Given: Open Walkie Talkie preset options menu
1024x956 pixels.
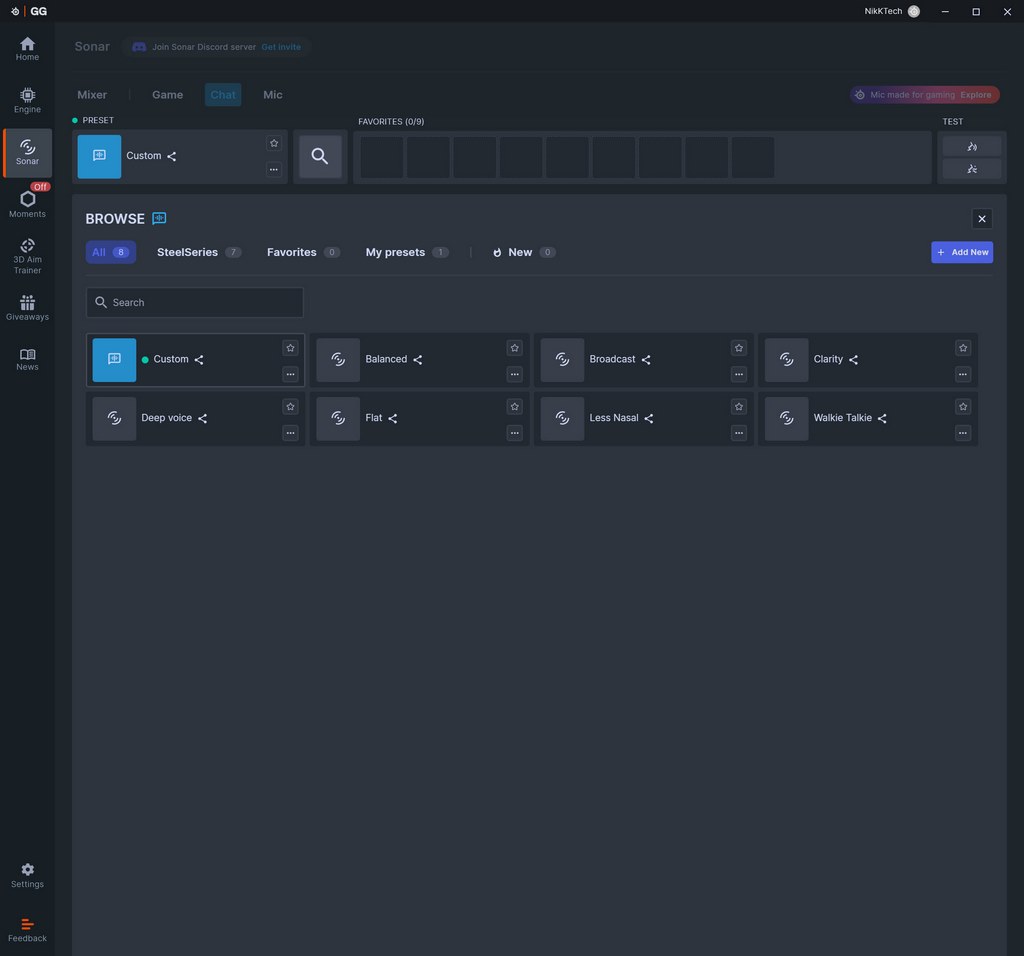Looking at the screenshot, I should coord(963,433).
